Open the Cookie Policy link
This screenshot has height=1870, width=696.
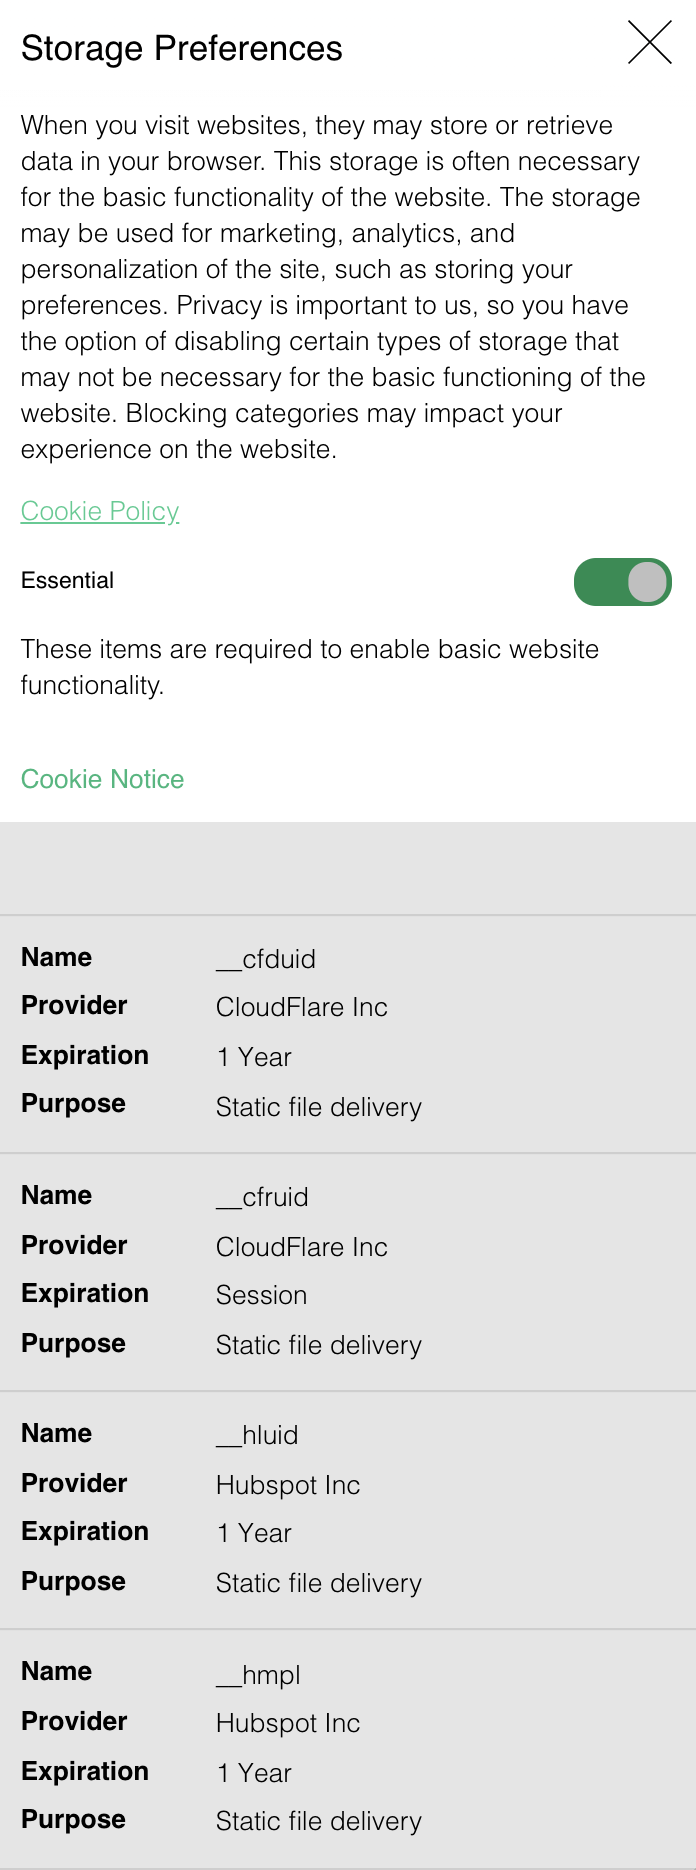[x=100, y=511]
